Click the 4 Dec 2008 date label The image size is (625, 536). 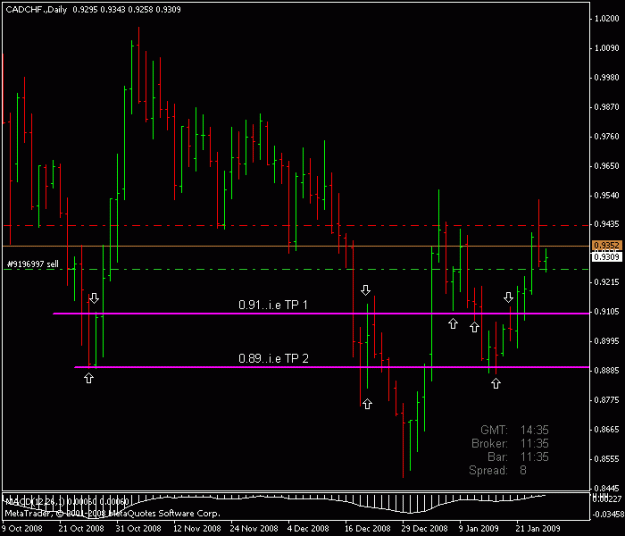[x=309, y=529]
